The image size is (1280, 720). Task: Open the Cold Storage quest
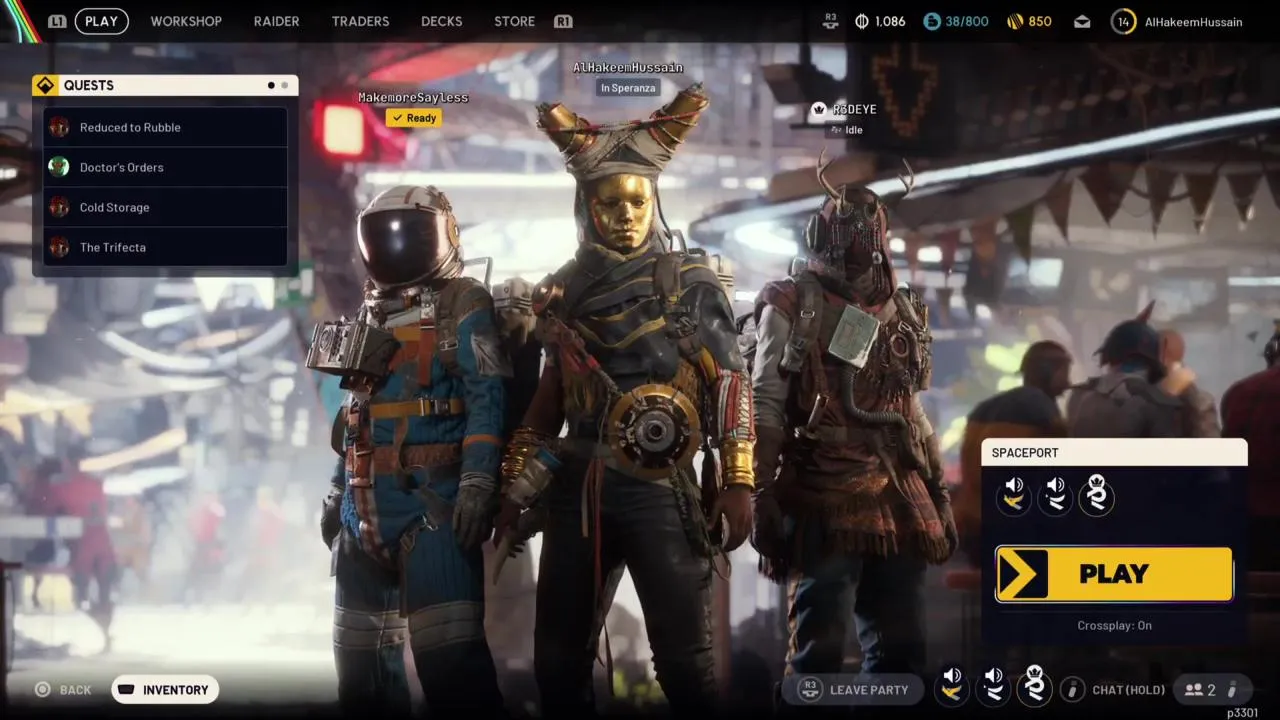click(x=165, y=207)
